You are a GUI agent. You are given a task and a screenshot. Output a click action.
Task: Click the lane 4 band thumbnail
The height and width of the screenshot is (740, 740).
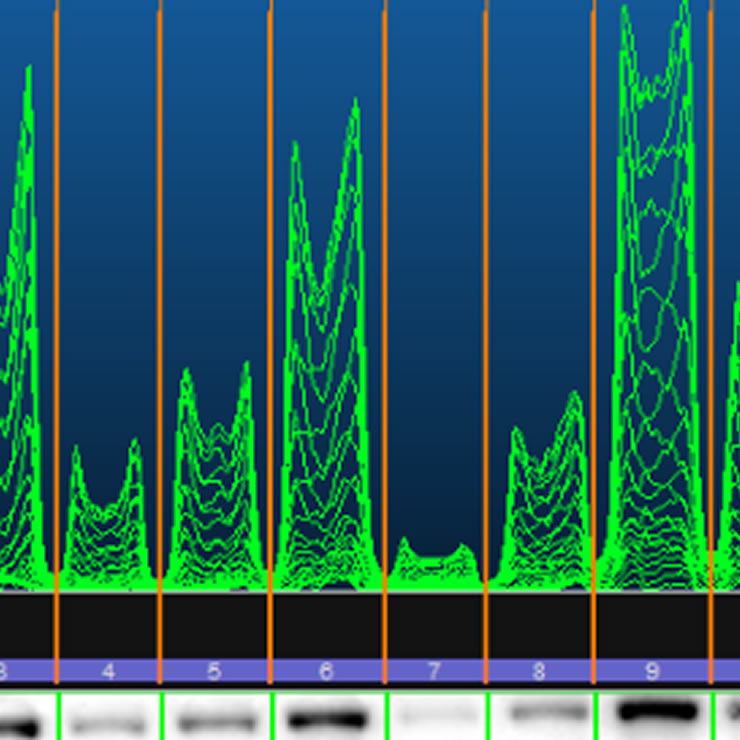coord(108,718)
